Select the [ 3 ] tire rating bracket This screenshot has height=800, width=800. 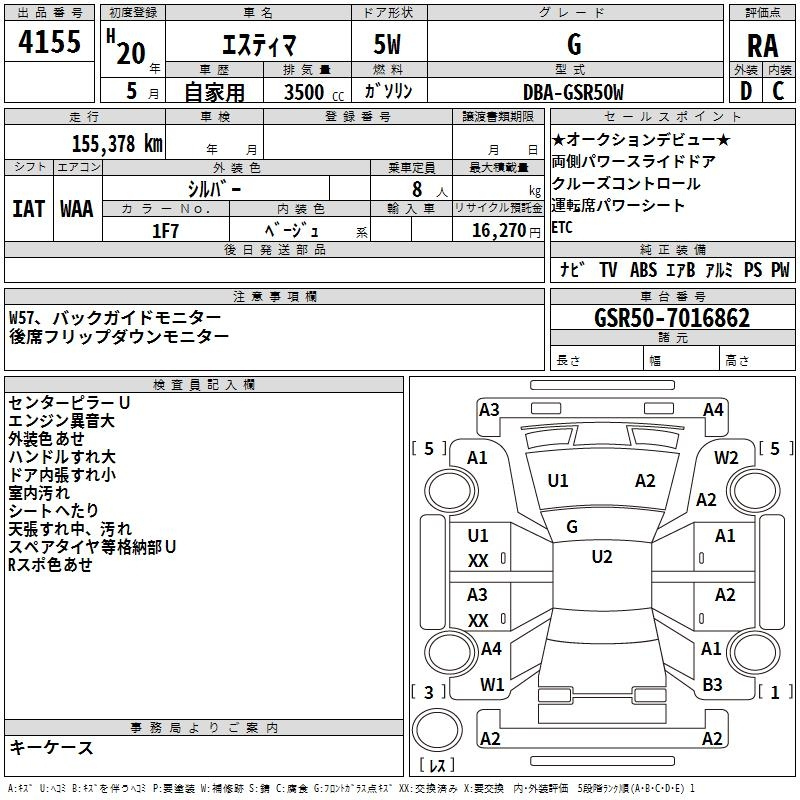point(429,692)
